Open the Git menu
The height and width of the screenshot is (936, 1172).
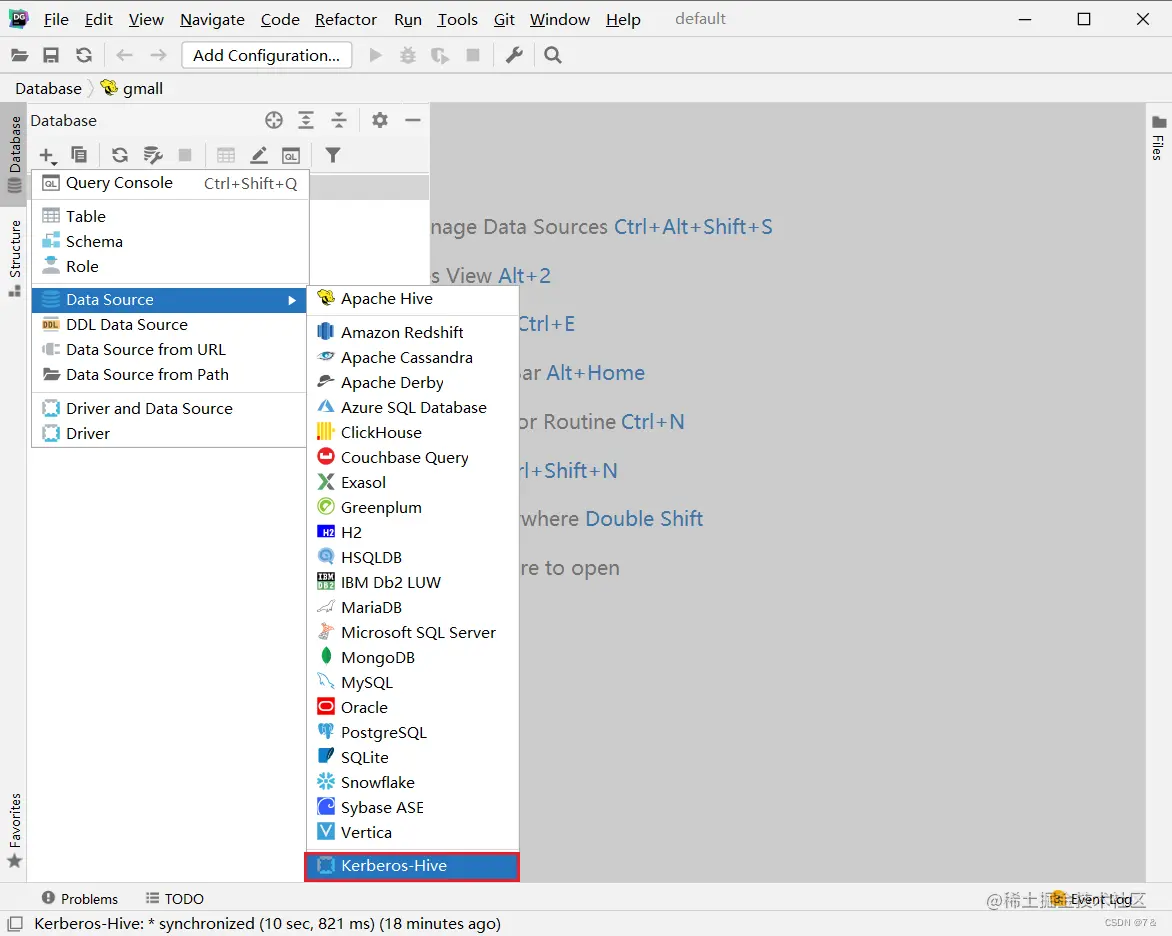click(504, 19)
